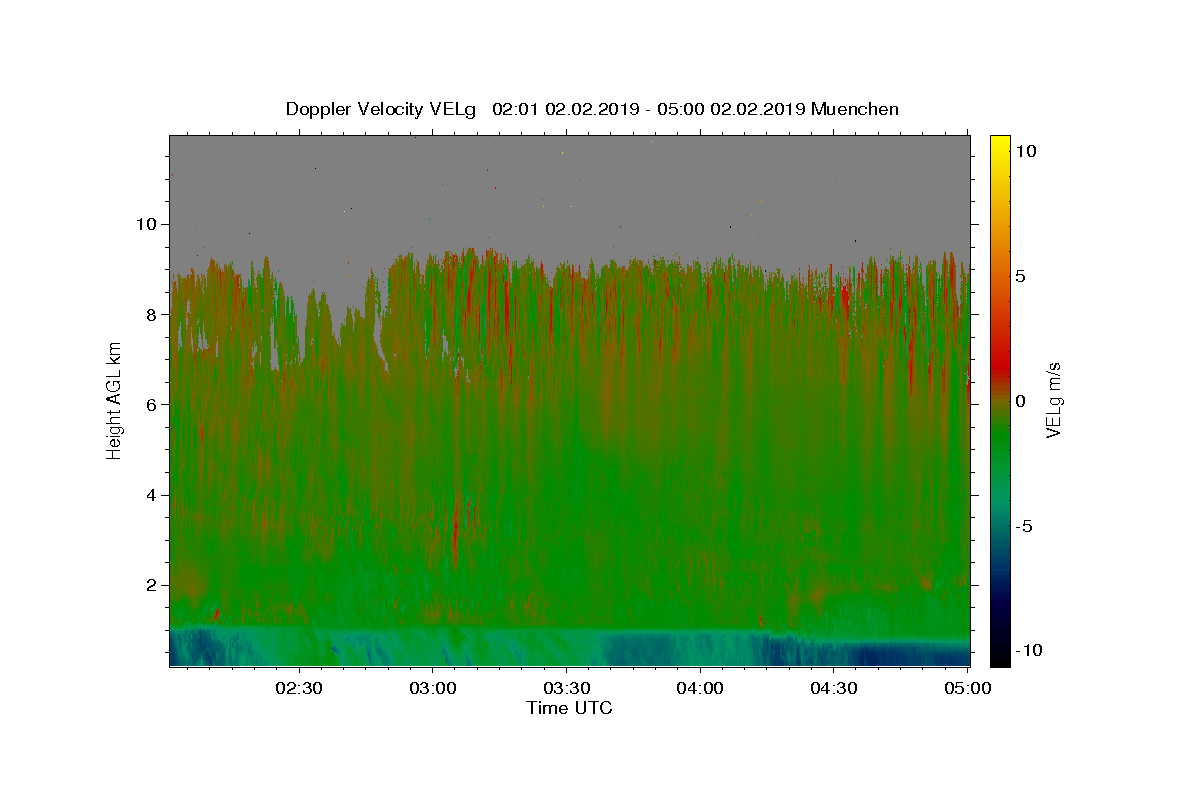Screen dimensions: 1200x800
Task: Click the black bottom of the colorbar
Action: (x=1000, y=660)
